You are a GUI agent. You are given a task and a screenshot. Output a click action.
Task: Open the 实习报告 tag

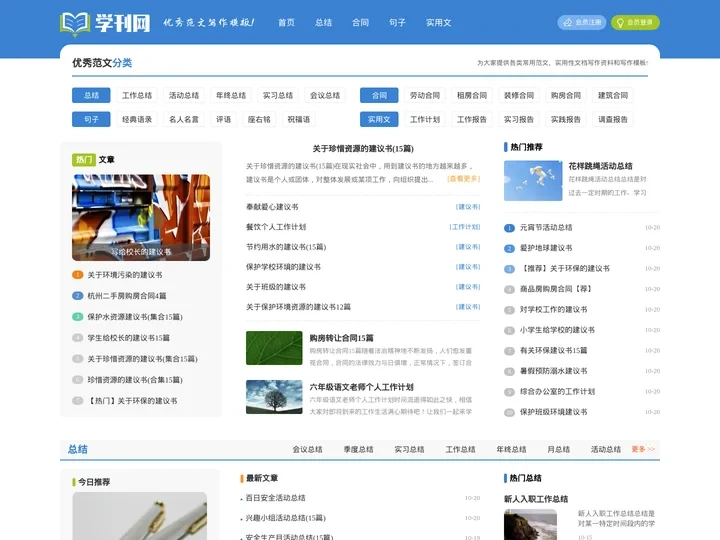point(519,119)
